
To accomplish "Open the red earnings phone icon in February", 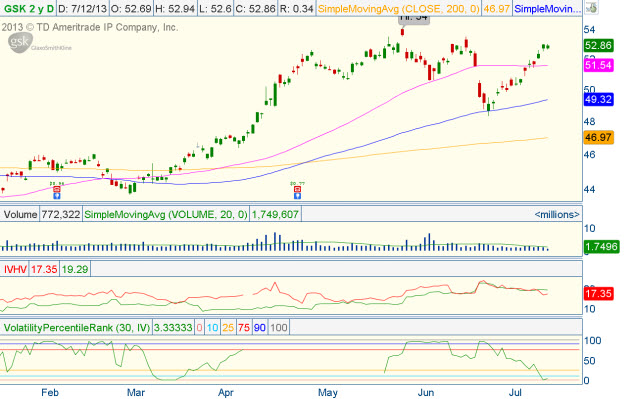I will [57, 189].
